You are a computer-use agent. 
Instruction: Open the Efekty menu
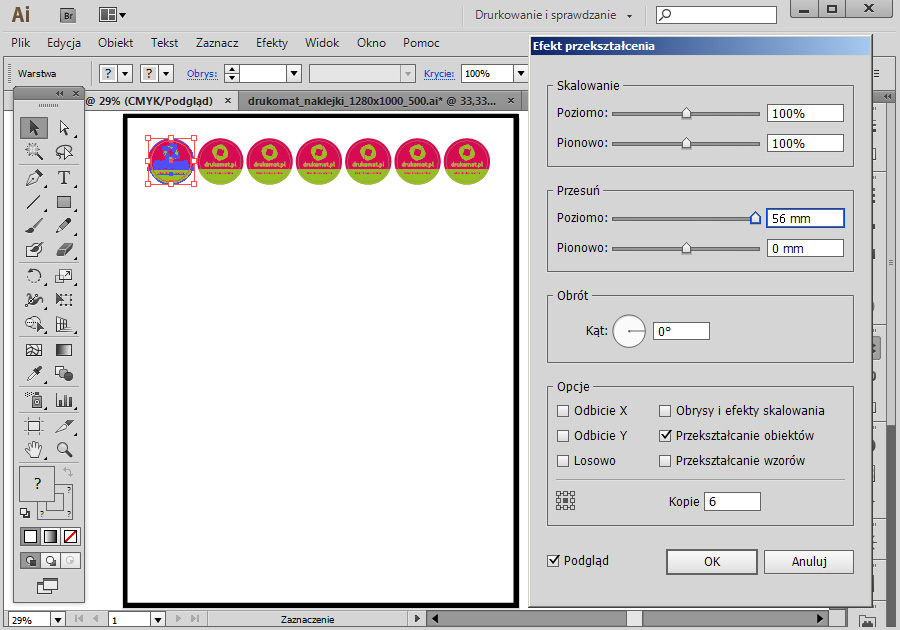point(271,43)
